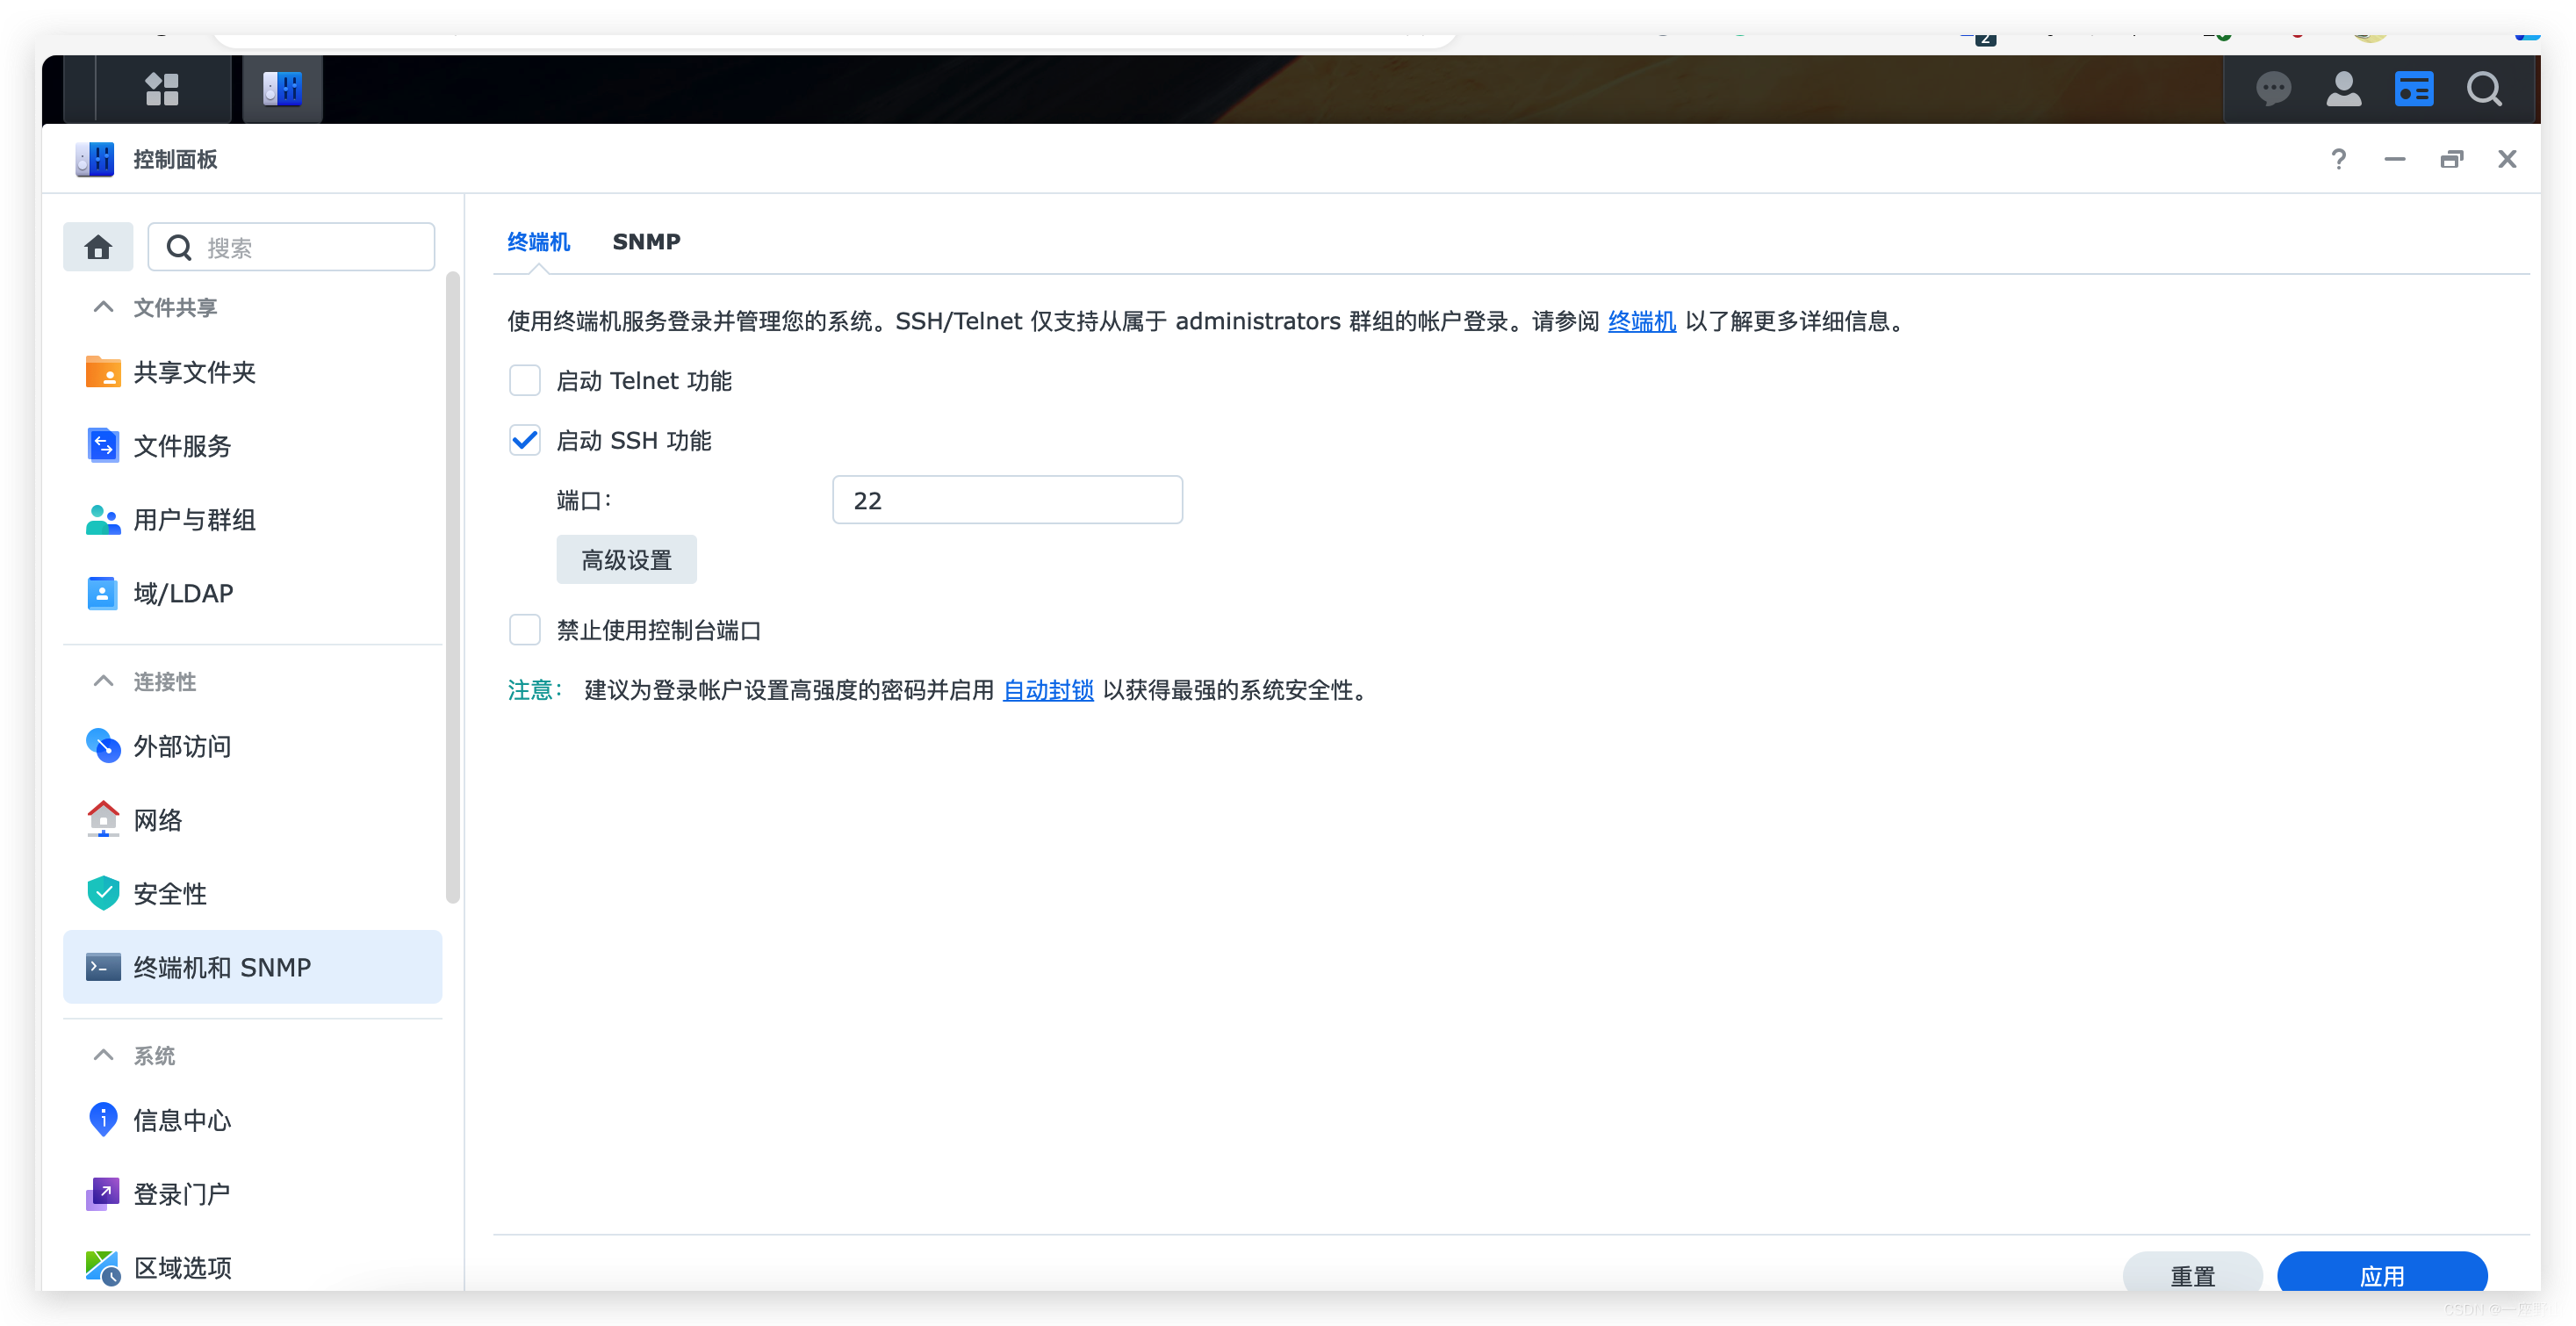Click the SSH port number field
This screenshot has width=2576, height=1326.
pyautogui.click(x=1006, y=500)
